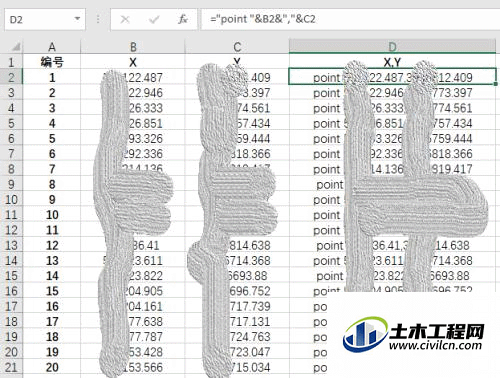Select column D header
500x378 pixels.
[x=392, y=46]
